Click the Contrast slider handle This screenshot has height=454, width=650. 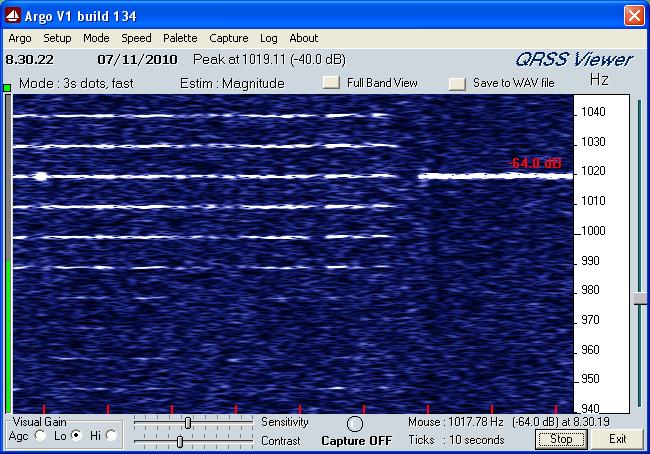point(179,441)
